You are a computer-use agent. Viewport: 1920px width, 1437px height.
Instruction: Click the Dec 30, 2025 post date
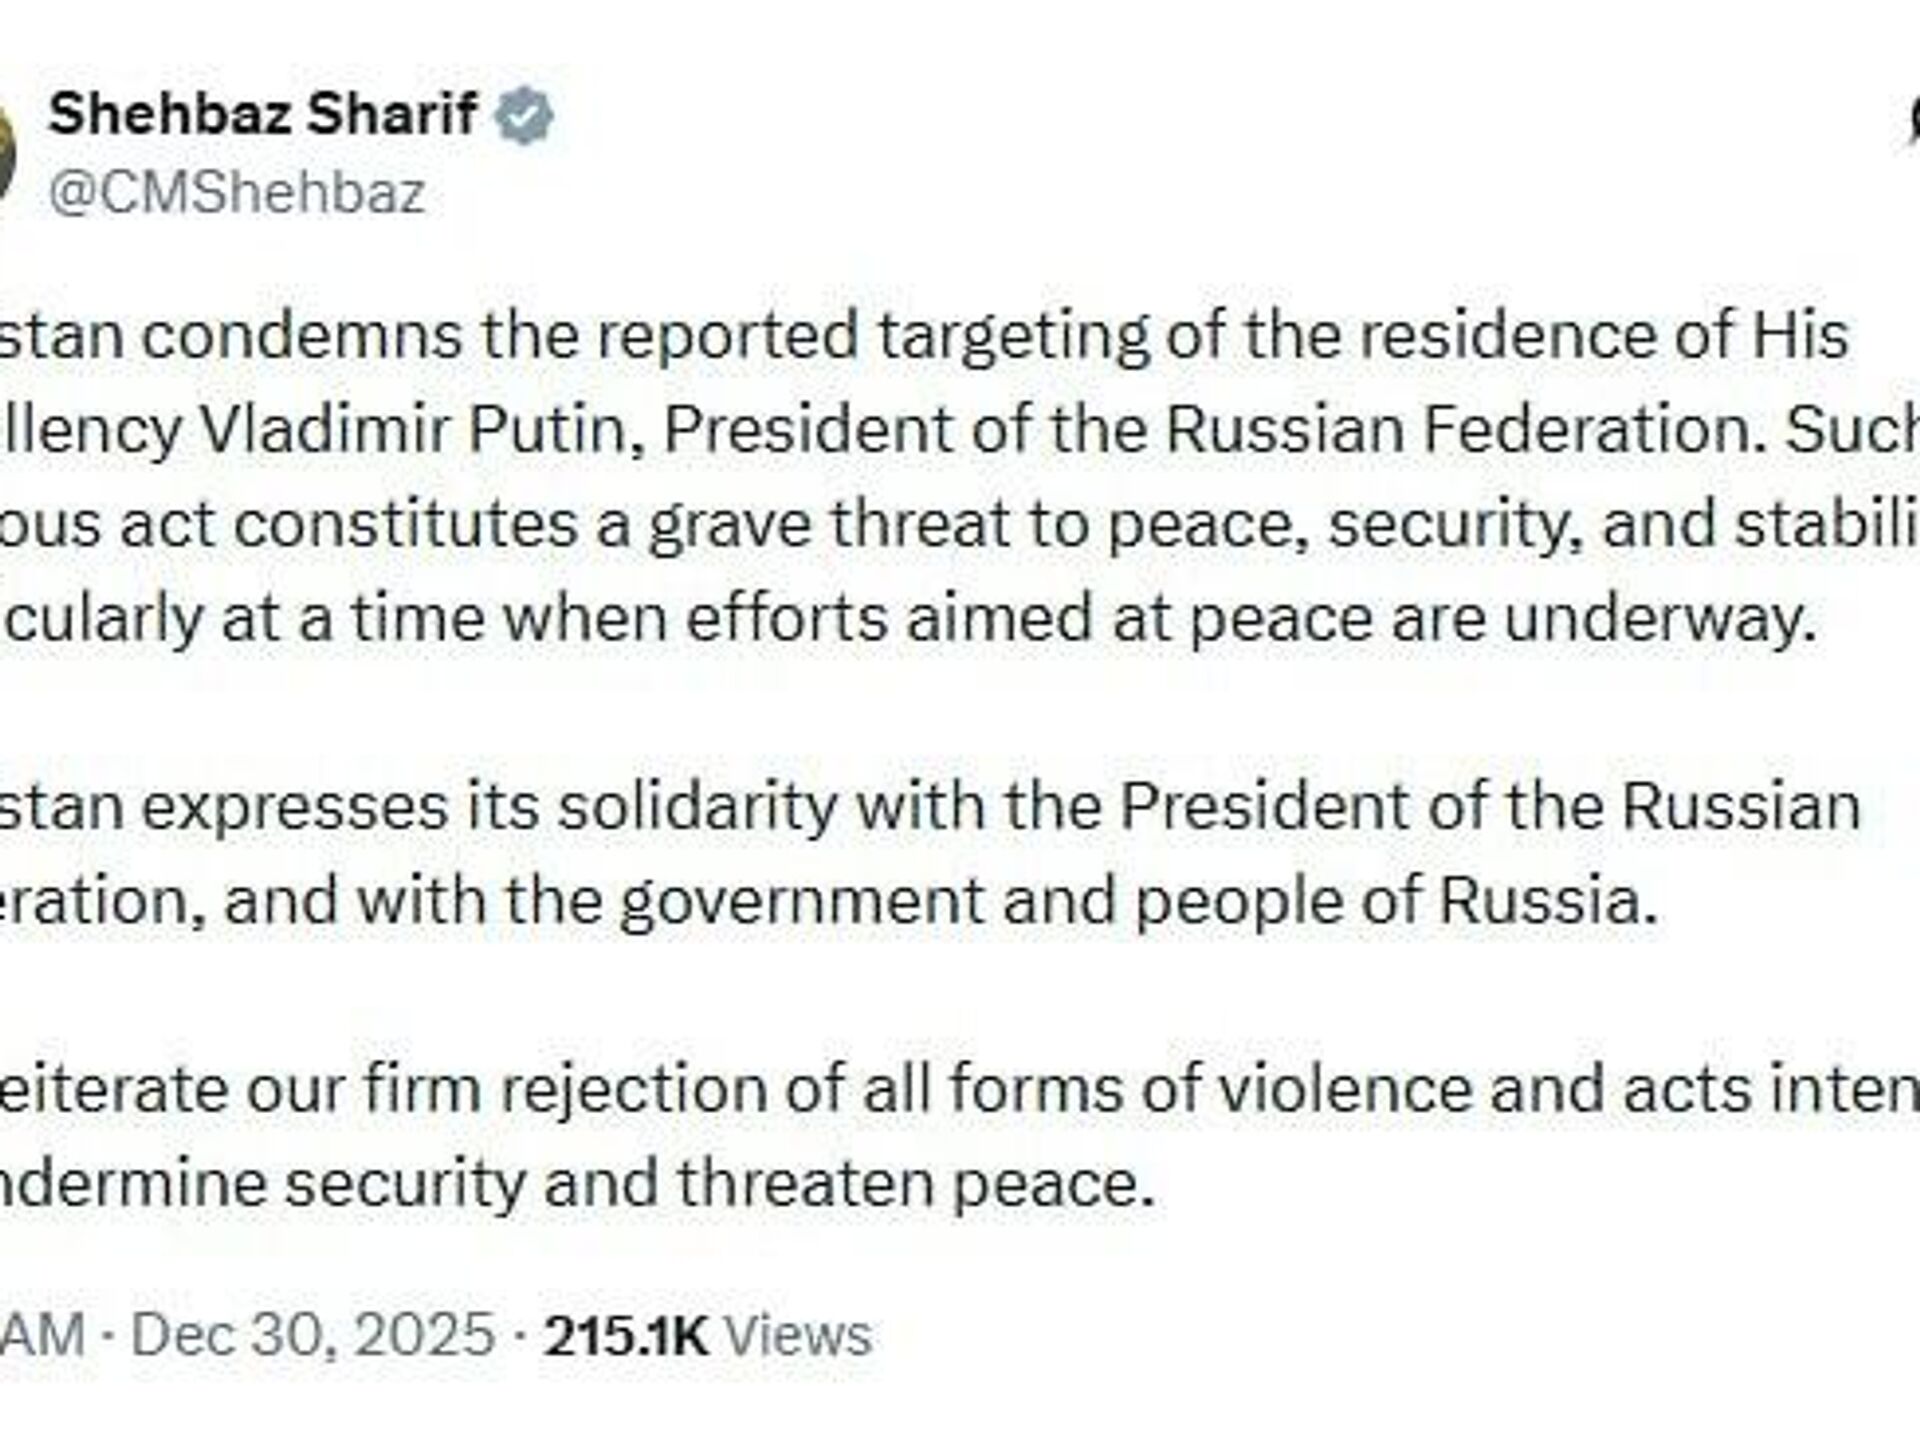313,1334
